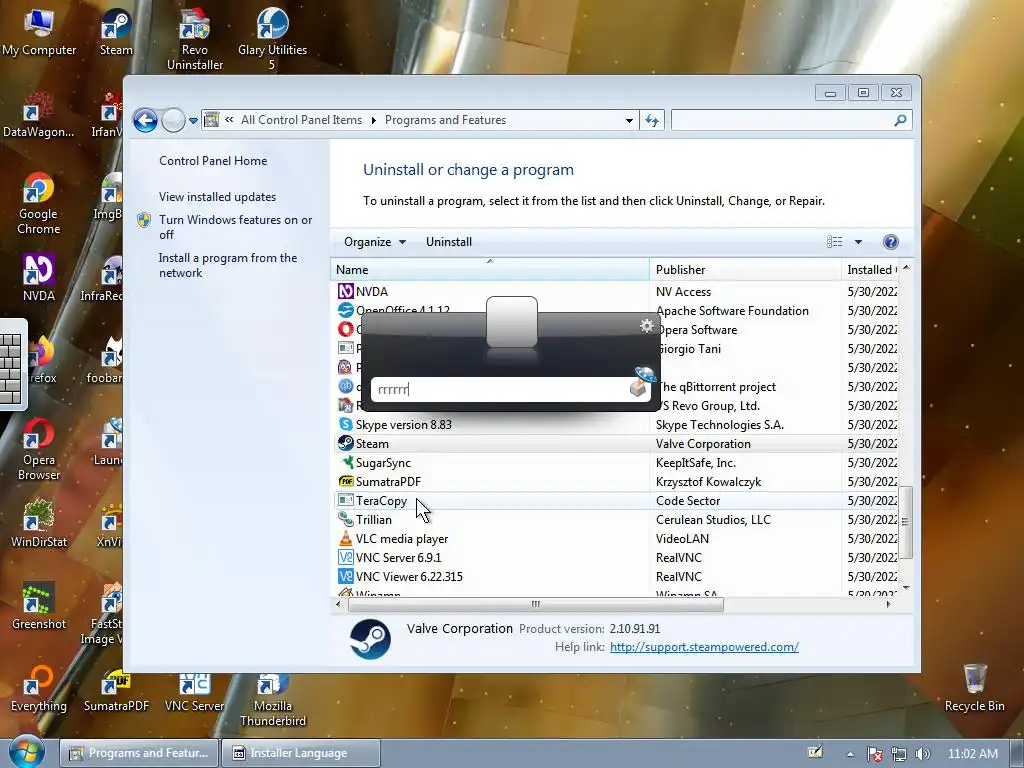Open address bar history dropdown

point(629,120)
